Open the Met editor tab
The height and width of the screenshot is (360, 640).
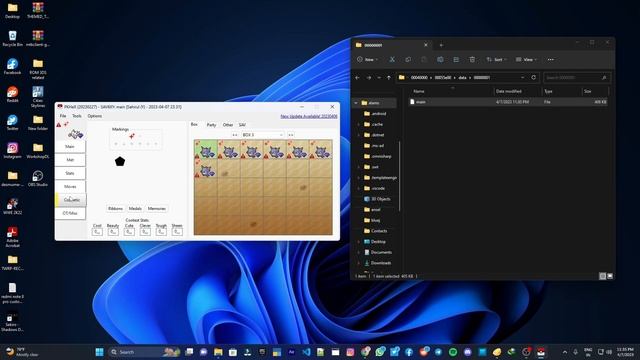click(70, 160)
